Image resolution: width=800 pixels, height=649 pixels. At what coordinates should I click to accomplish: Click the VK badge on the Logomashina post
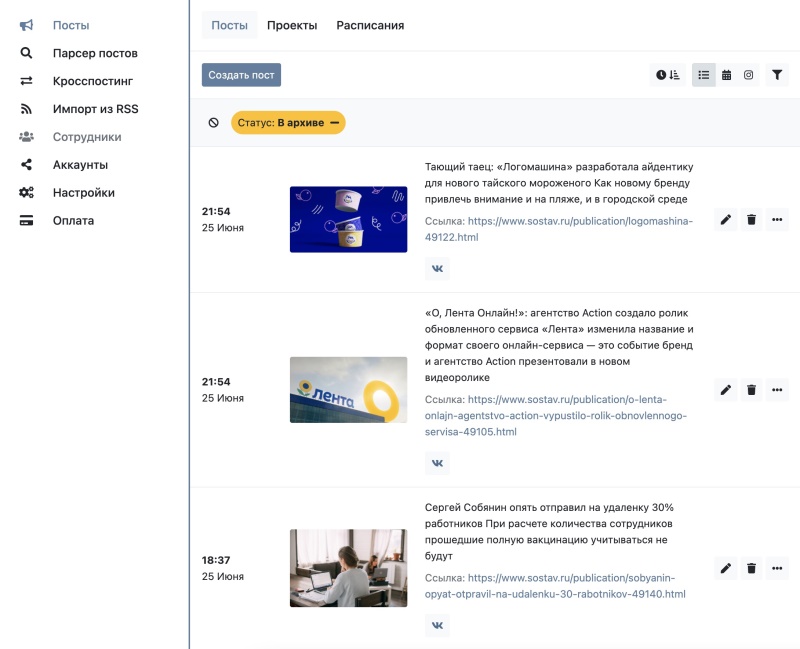point(437,268)
